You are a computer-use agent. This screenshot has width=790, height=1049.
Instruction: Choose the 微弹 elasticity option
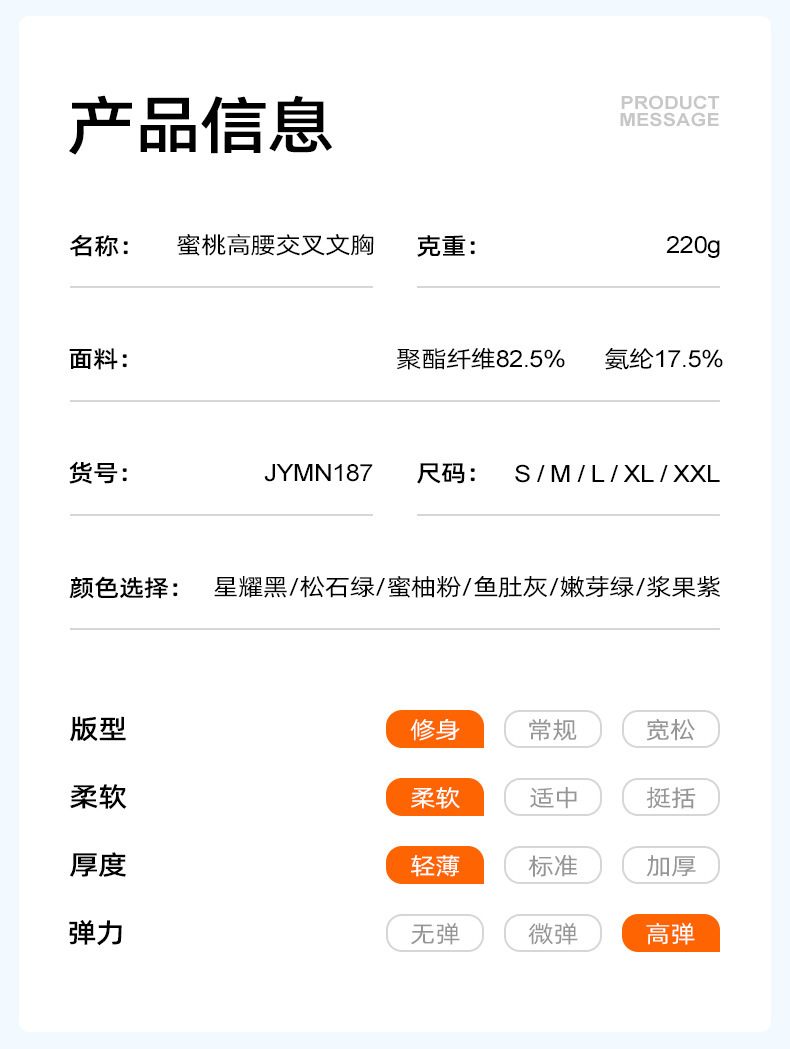click(x=553, y=933)
